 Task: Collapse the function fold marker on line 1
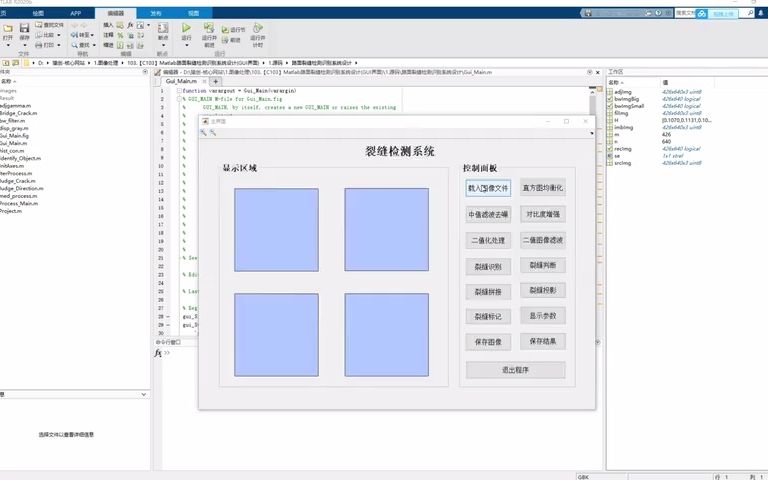179,91
